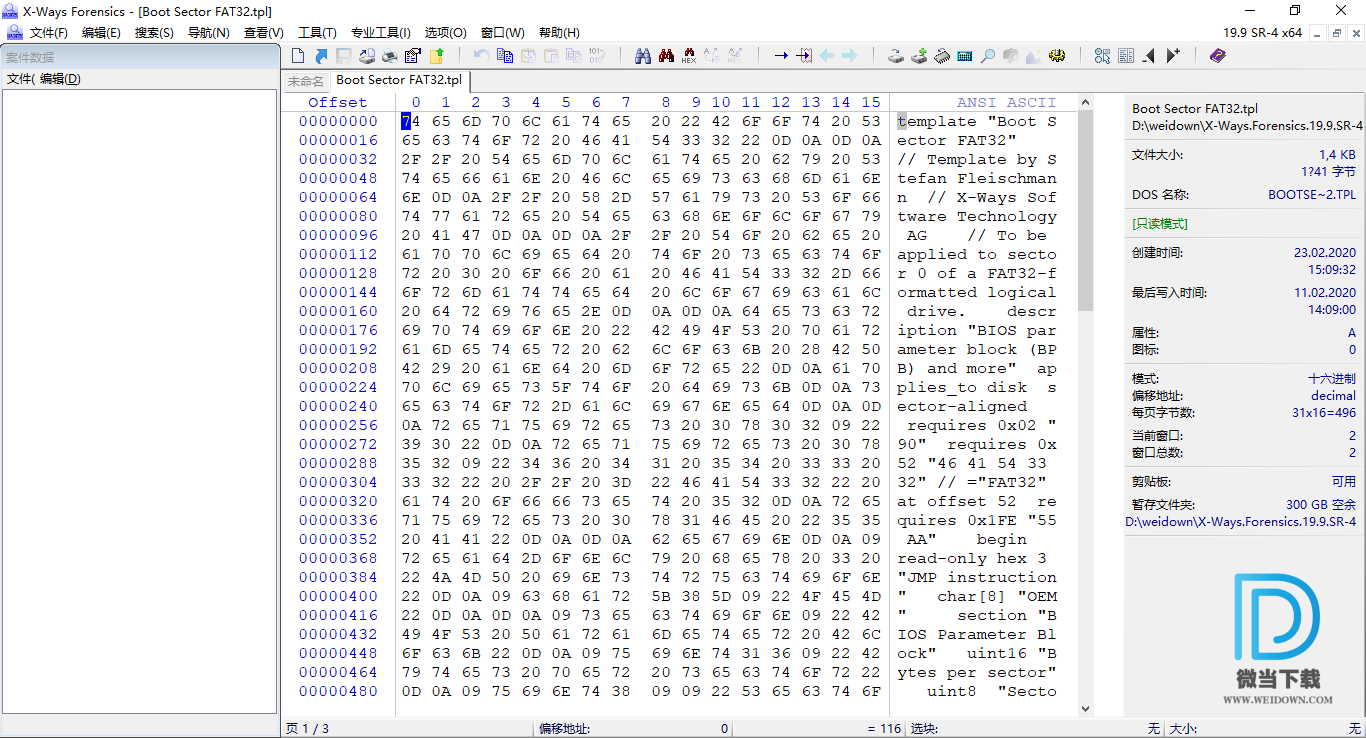Switch to the 未命名 tab

(305, 81)
